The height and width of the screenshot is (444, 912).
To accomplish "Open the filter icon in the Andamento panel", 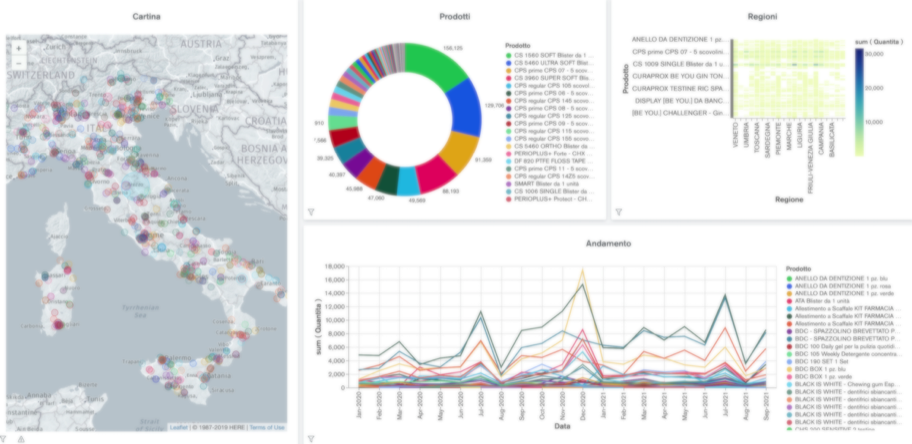I will click(x=311, y=438).
